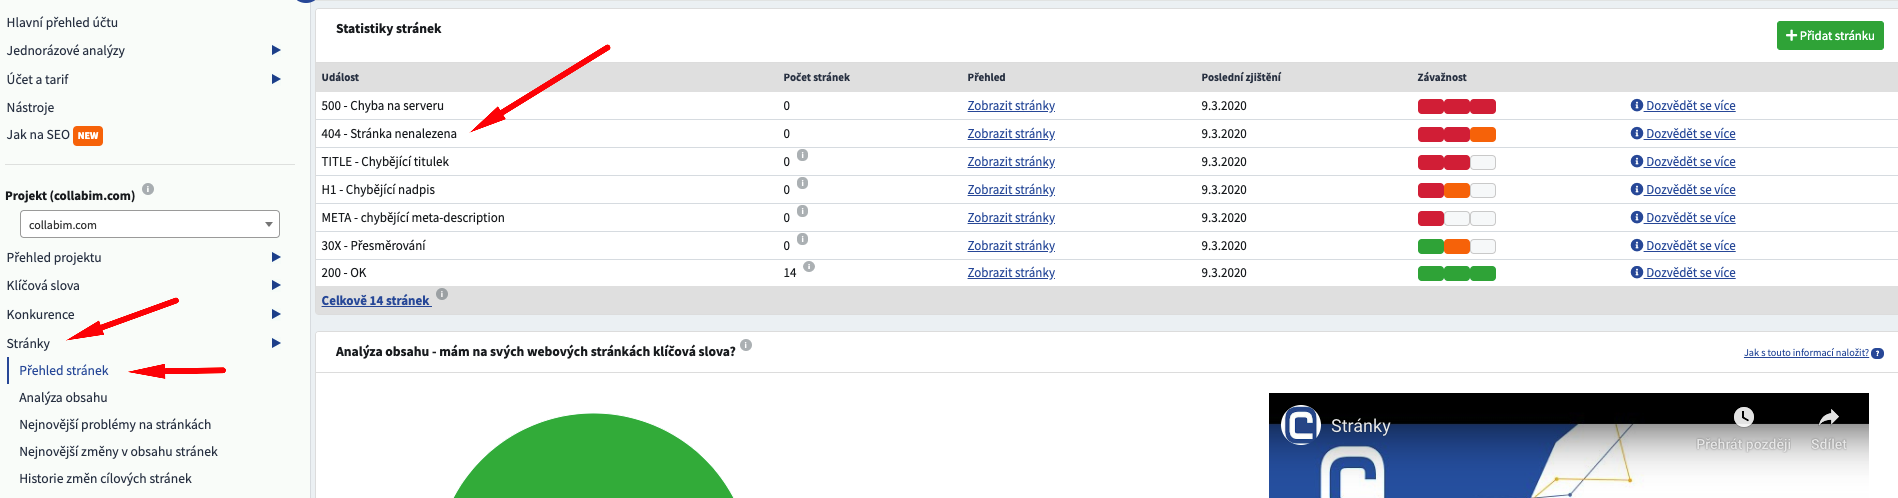Open Nejnovější problémy na stránkách

(x=115, y=424)
